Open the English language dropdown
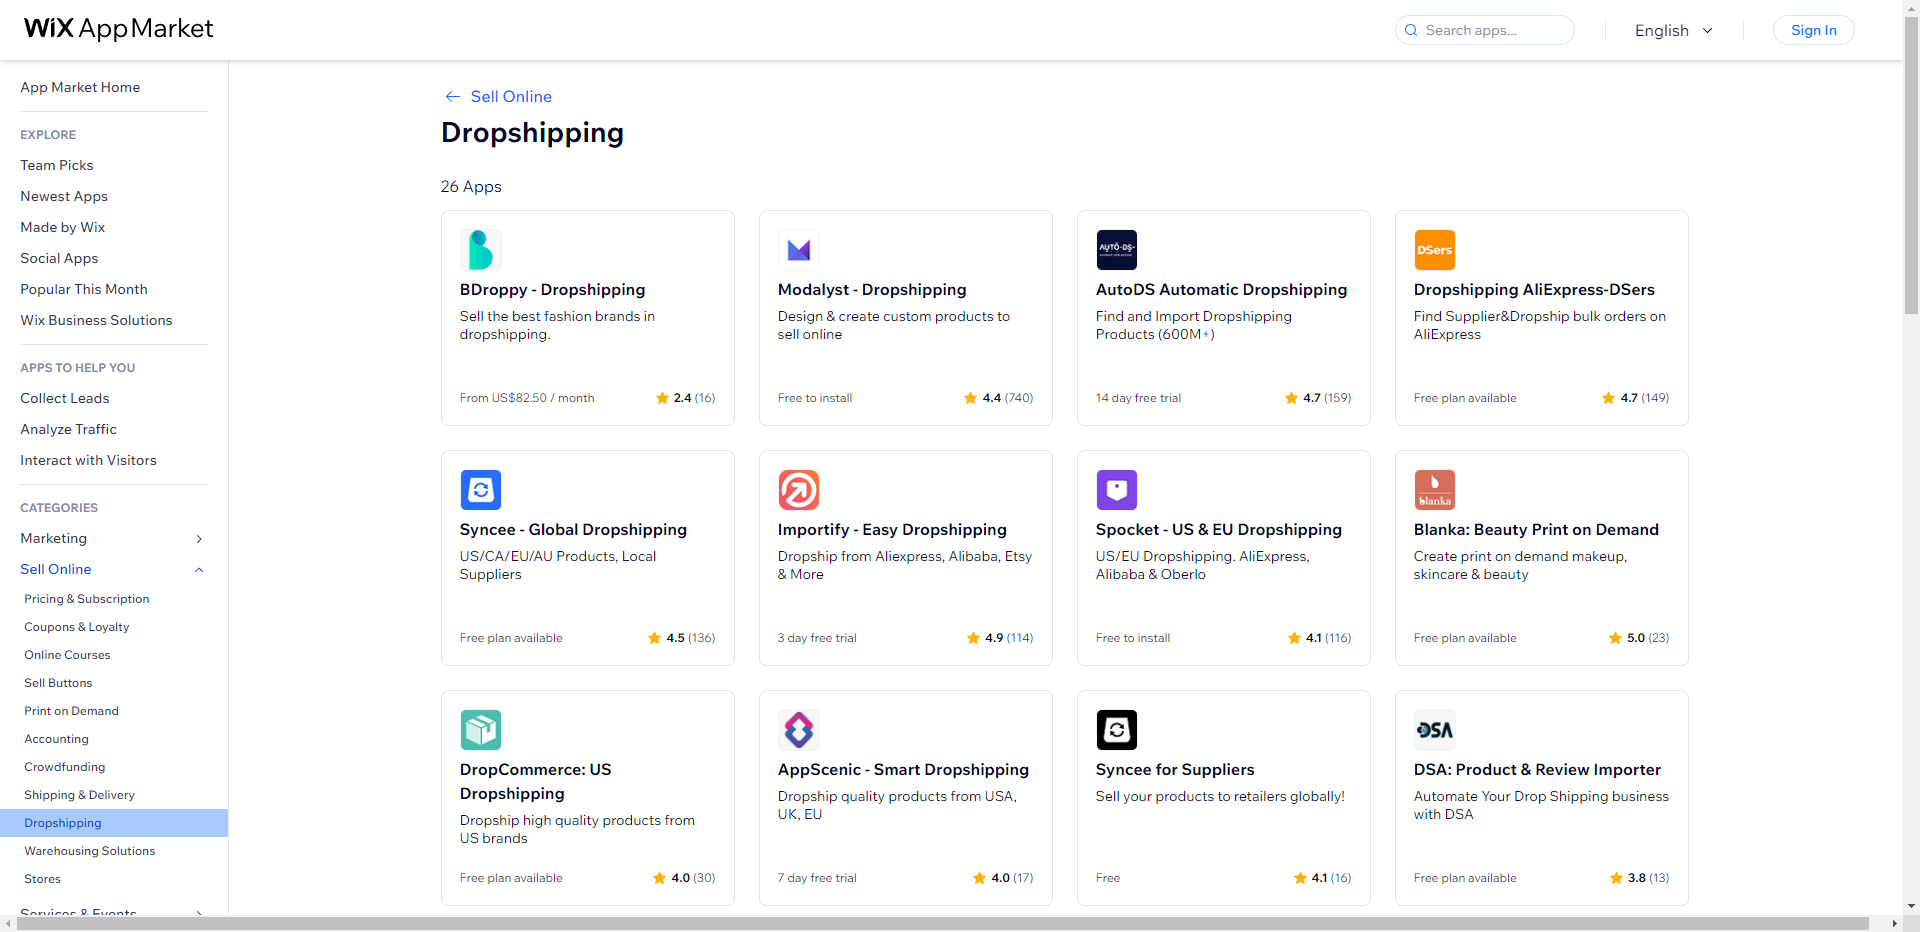 pos(1674,30)
